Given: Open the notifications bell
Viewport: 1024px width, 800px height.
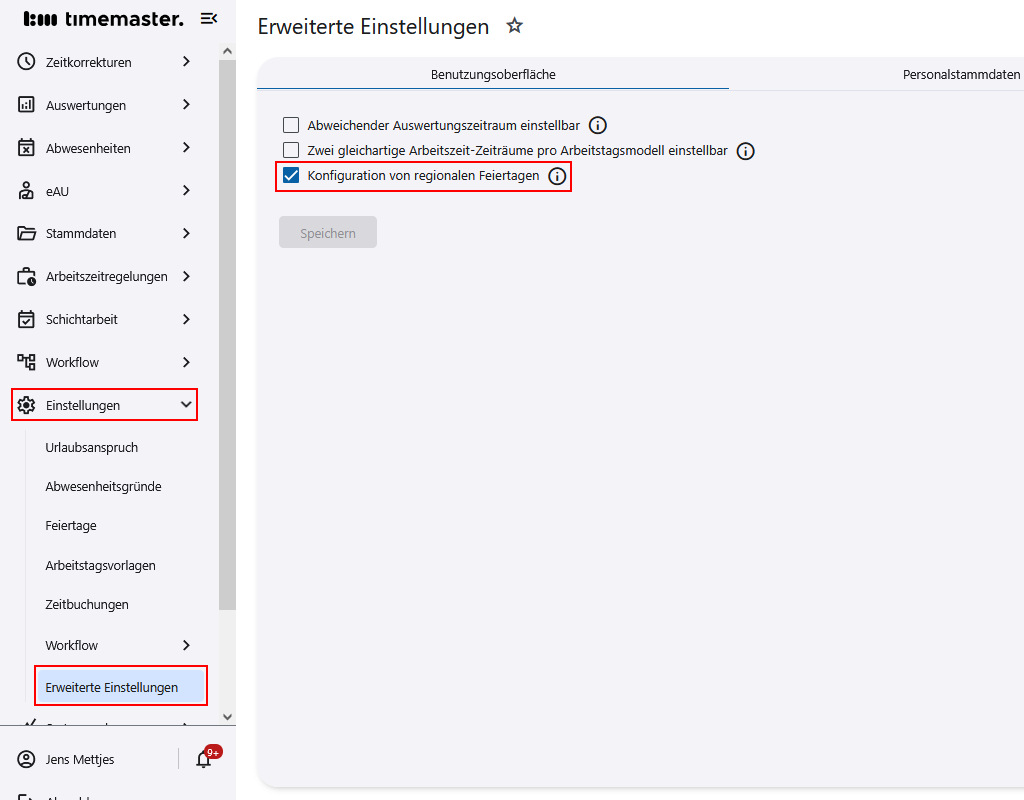Looking at the screenshot, I should point(204,759).
